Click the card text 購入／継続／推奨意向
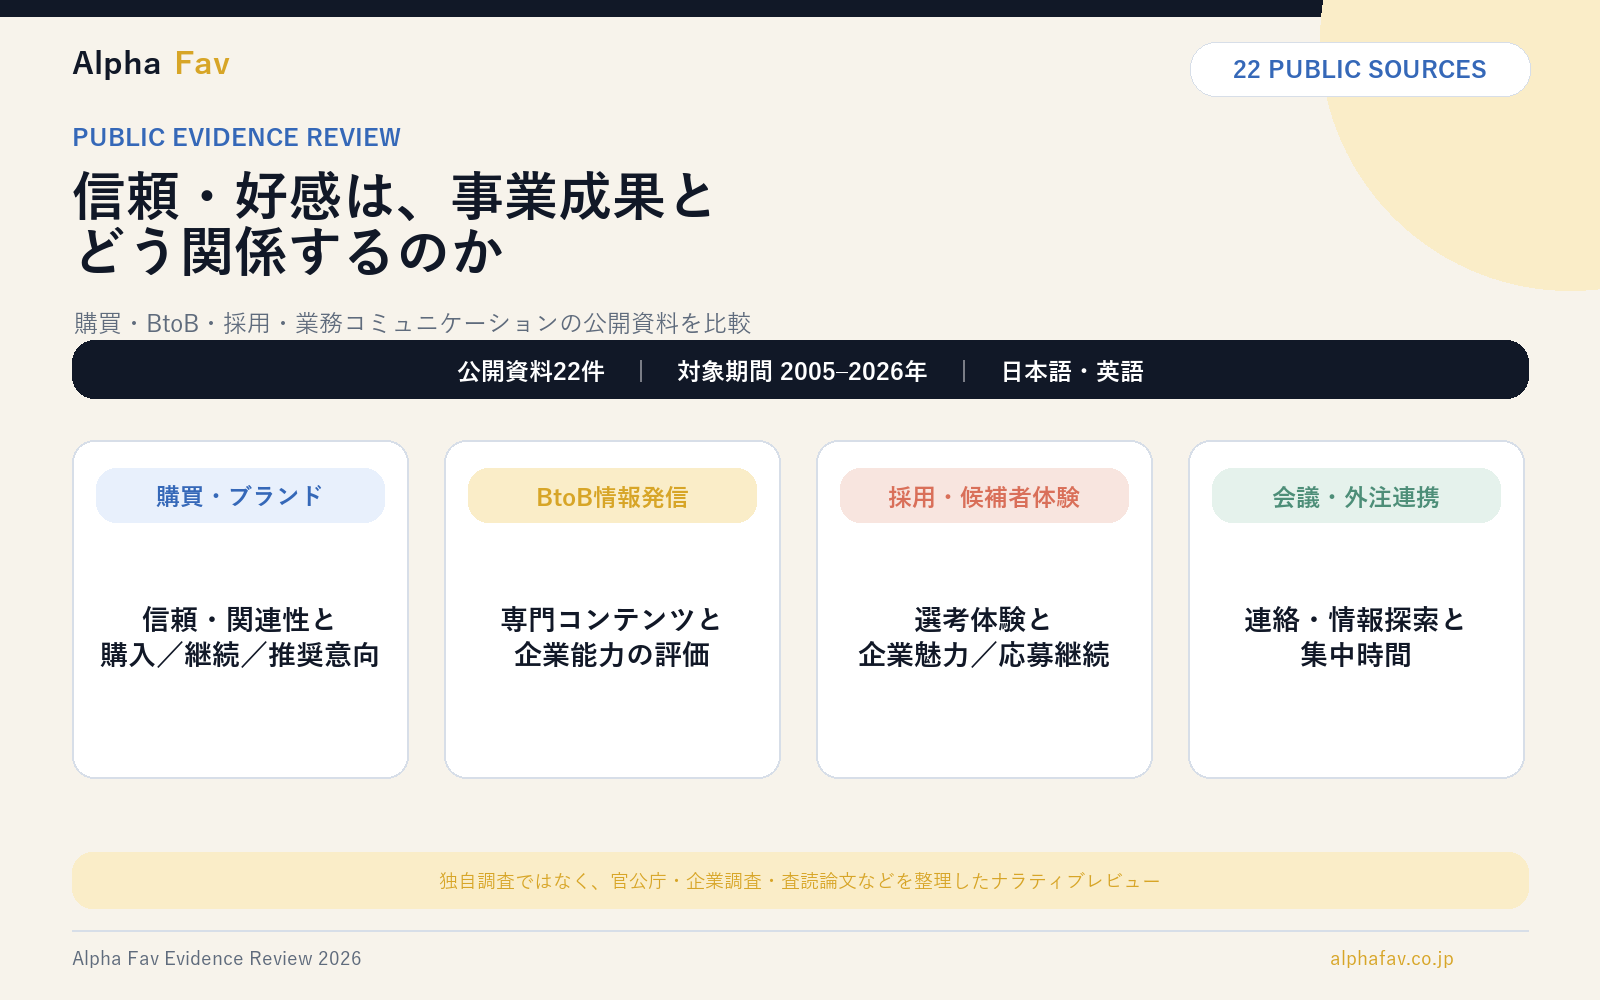1600x1000 pixels. (x=240, y=655)
